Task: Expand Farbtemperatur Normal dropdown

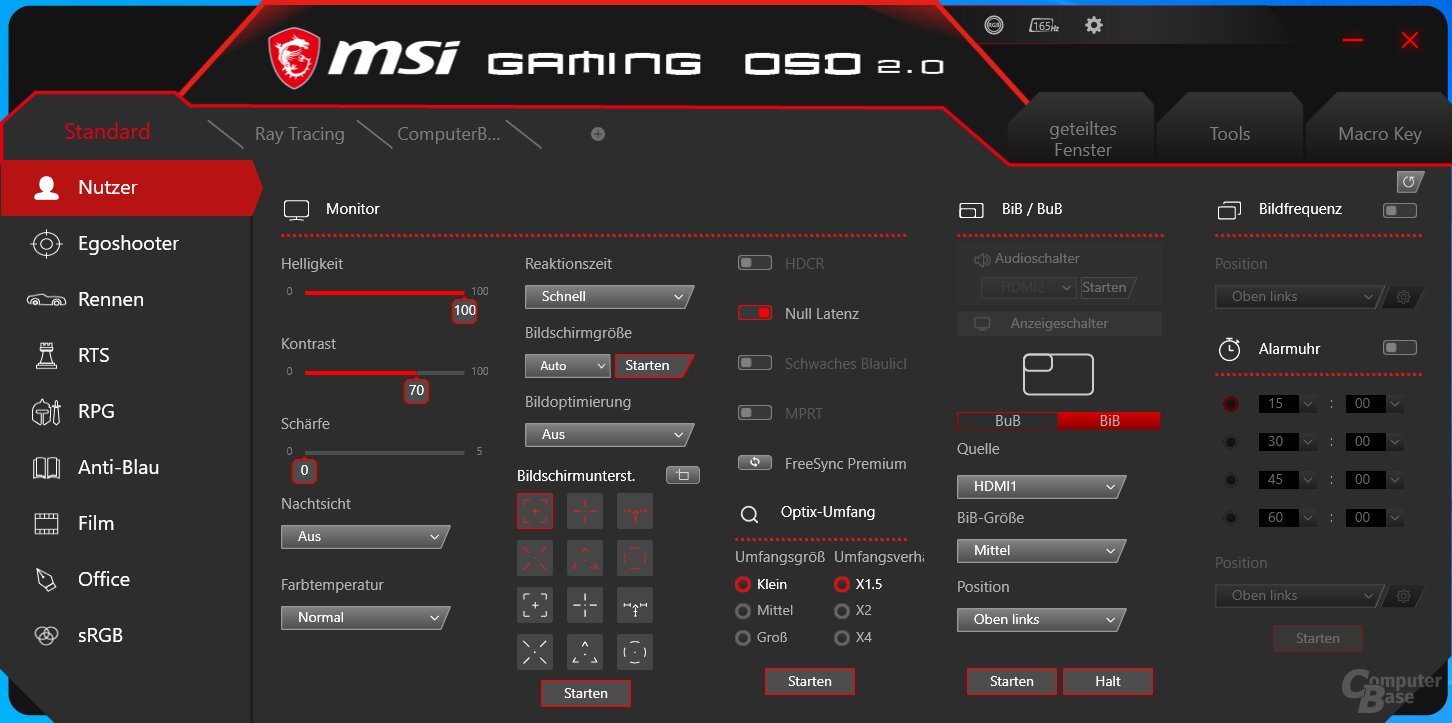Action: 365,618
